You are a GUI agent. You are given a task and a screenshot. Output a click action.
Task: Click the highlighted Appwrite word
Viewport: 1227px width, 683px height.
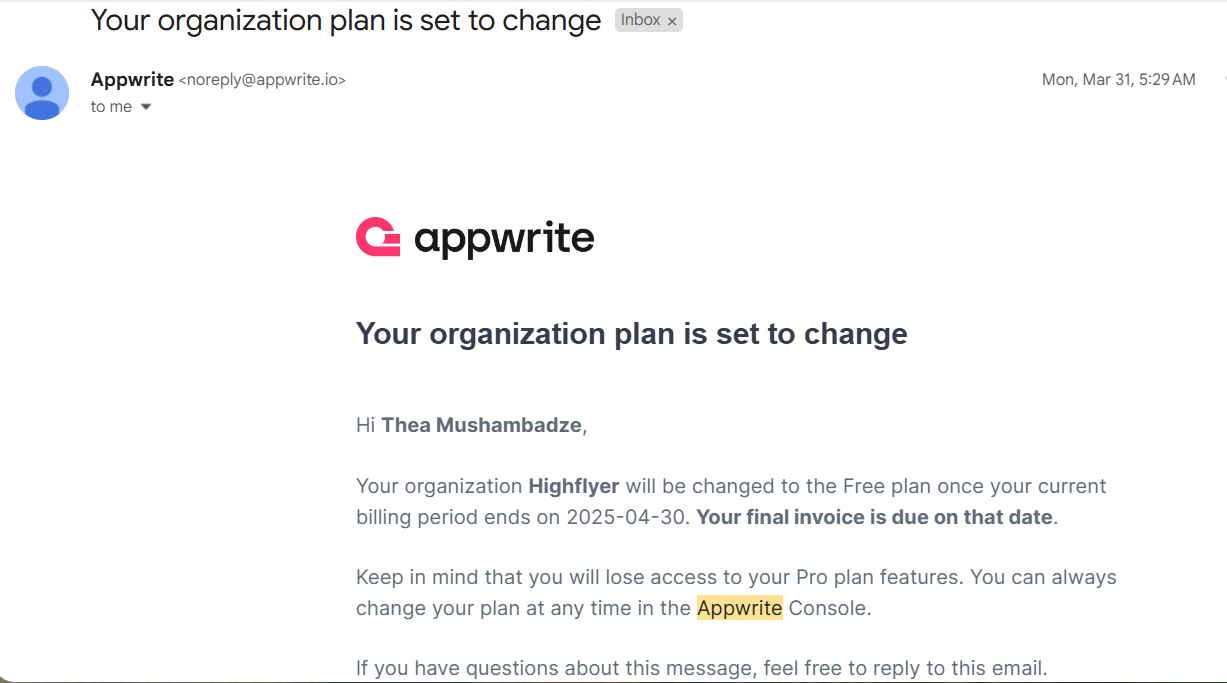click(x=740, y=608)
